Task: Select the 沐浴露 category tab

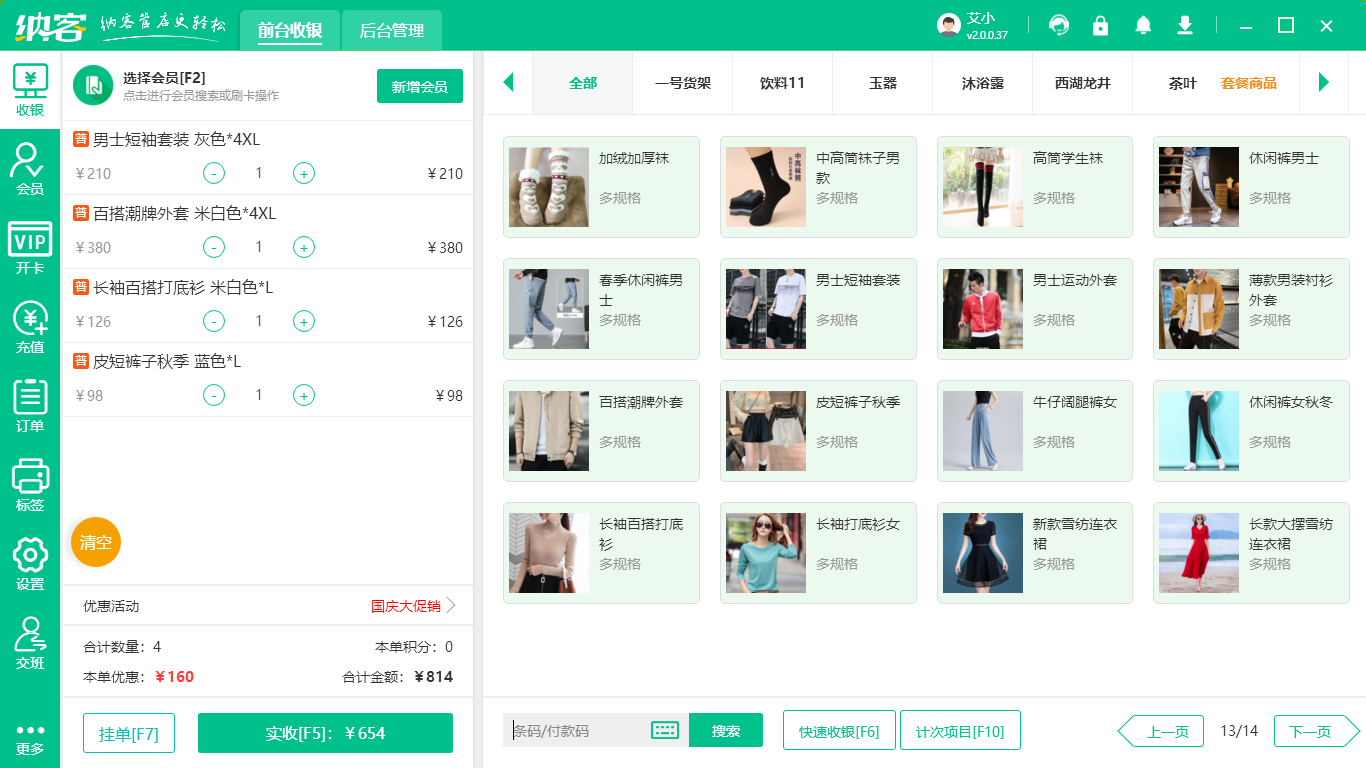Action: [x=983, y=83]
